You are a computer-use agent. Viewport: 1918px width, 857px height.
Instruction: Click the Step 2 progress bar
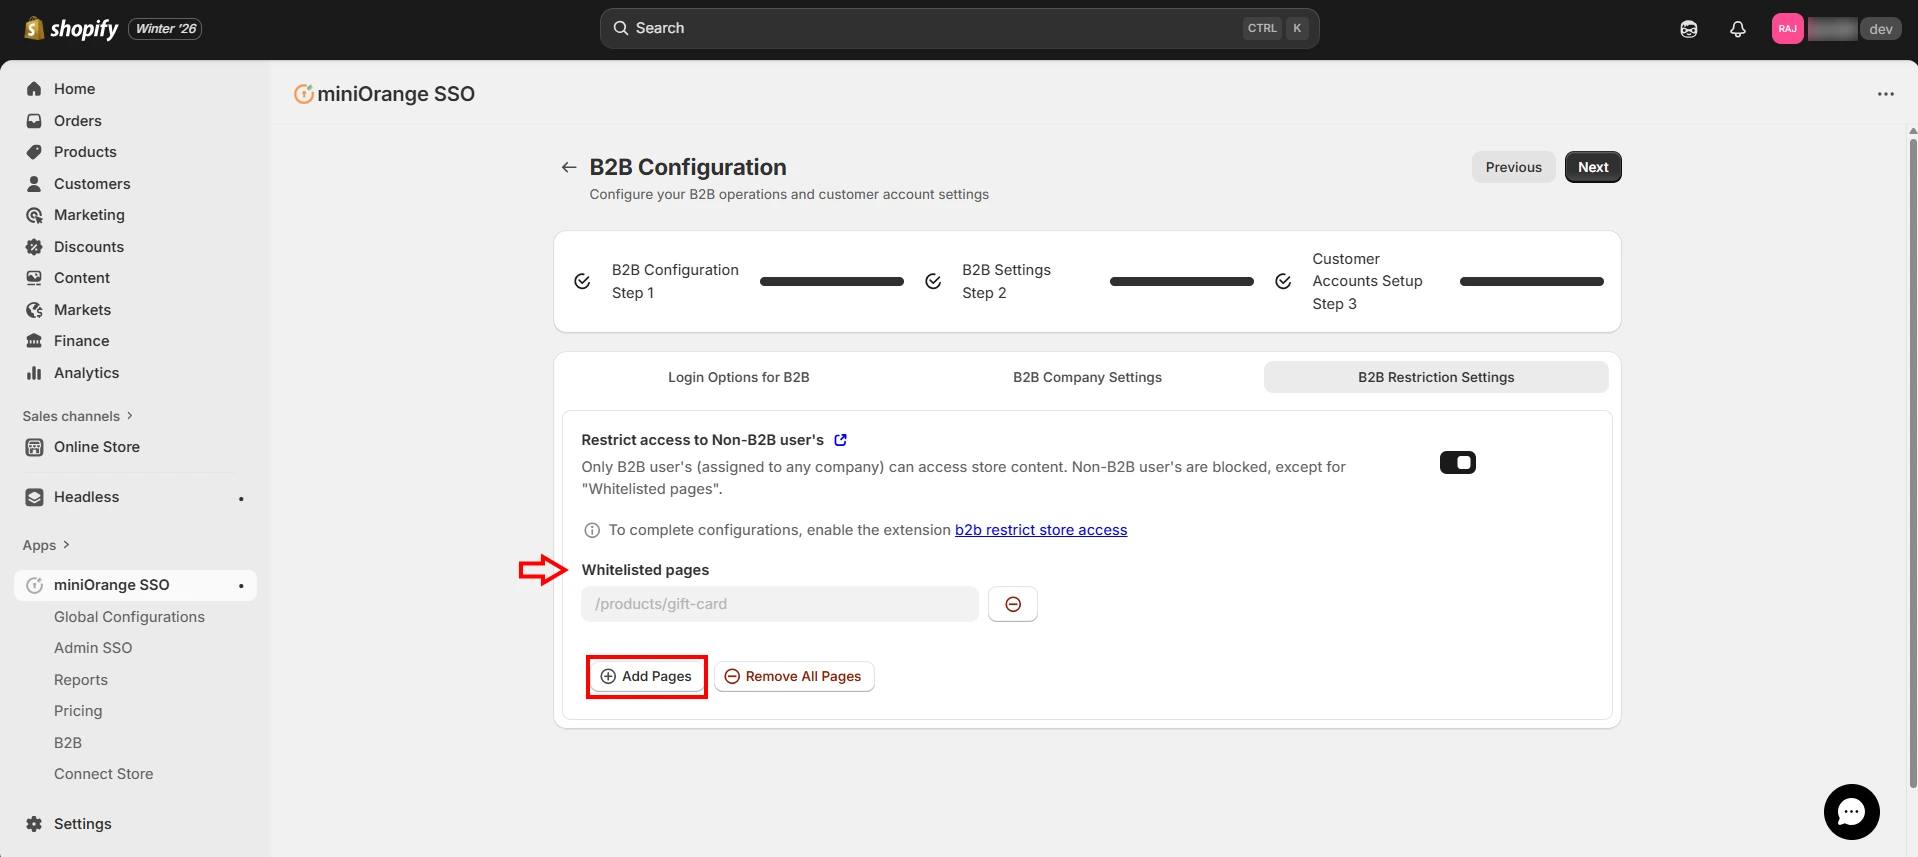click(x=1182, y=282)
